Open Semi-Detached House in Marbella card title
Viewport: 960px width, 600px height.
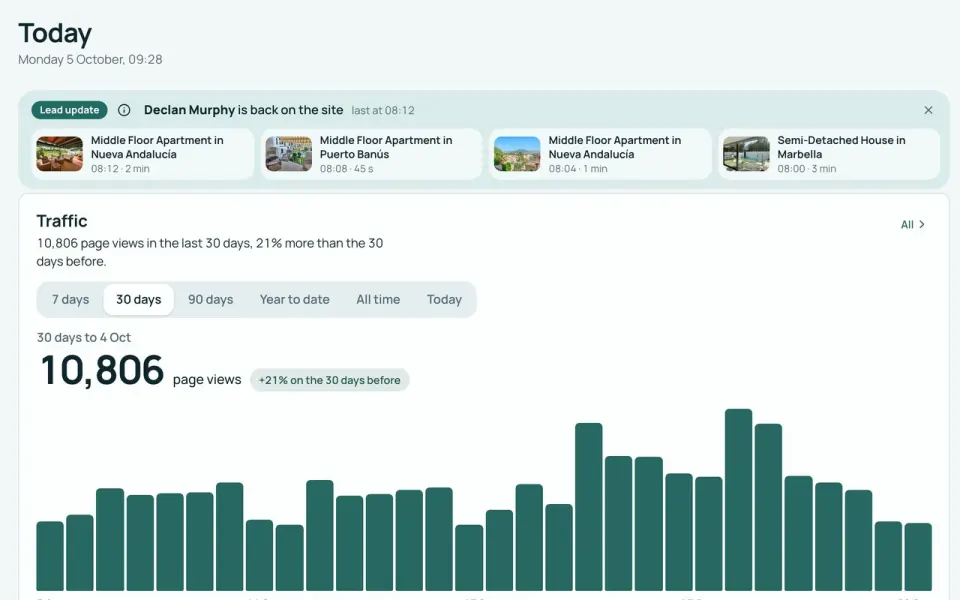[x=841, y=147]
